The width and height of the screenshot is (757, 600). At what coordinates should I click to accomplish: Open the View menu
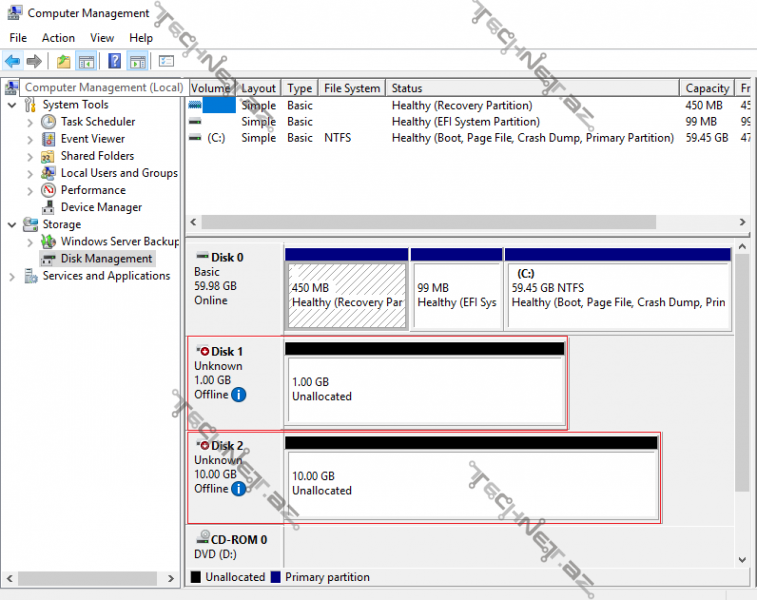tap(102, 38)
